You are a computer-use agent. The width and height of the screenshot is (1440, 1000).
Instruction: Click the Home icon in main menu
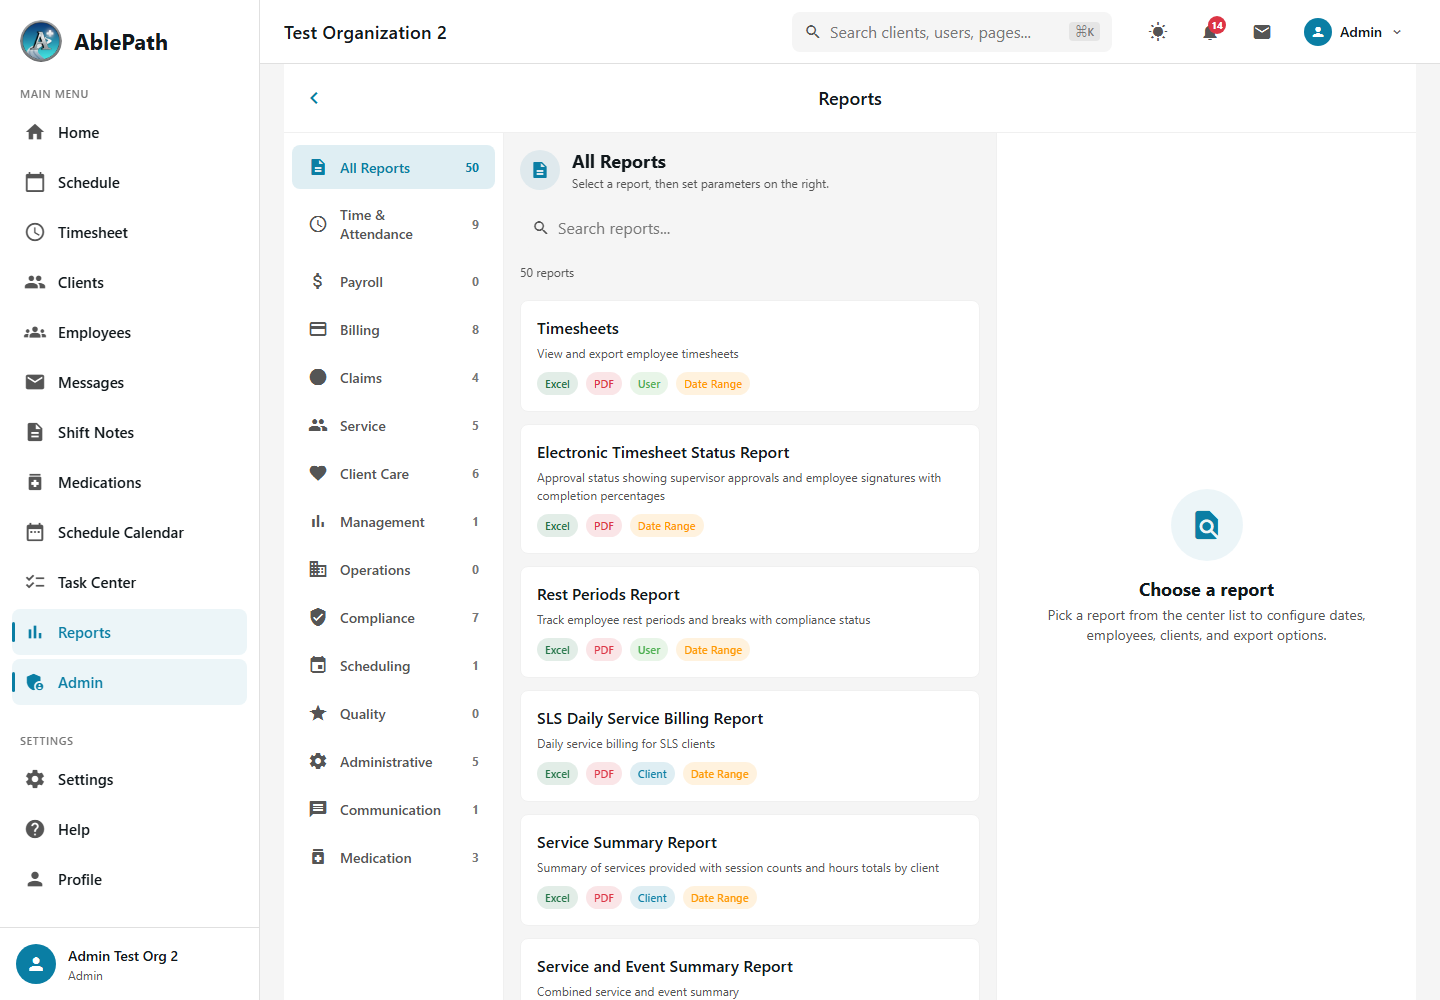click(x=35, y=132)
